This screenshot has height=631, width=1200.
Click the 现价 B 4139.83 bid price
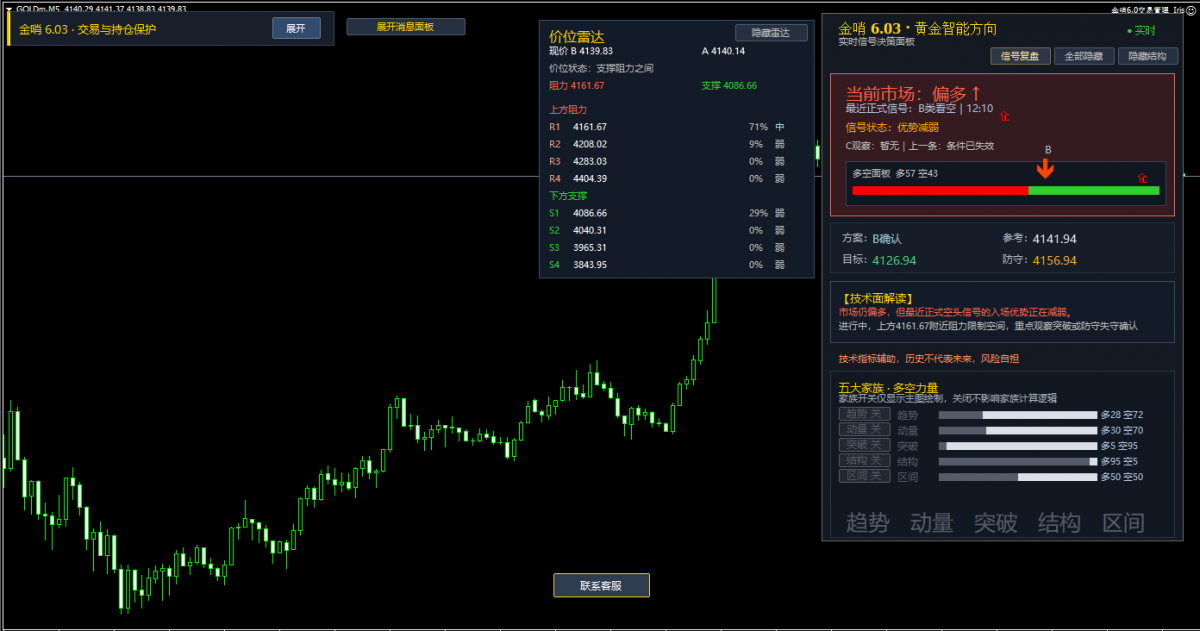pyautogui.click(x=581, y=51)
